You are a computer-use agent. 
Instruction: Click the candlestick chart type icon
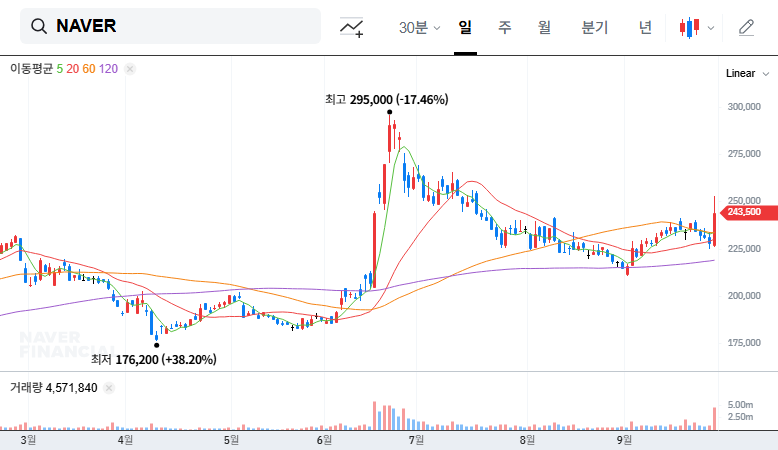click(x=690, y=28)
